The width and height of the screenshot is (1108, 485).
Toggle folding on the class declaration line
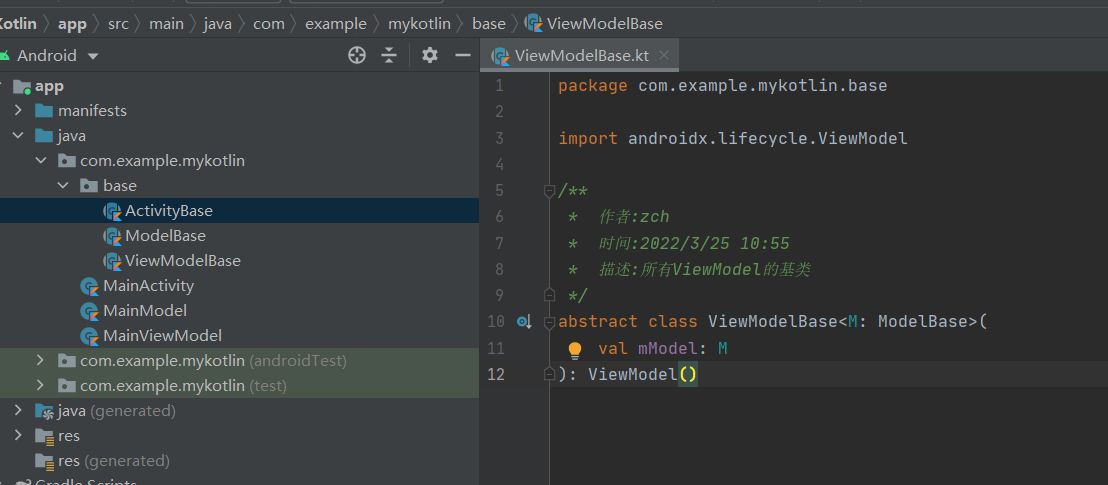pyautogui.click(x=548, y=322)
